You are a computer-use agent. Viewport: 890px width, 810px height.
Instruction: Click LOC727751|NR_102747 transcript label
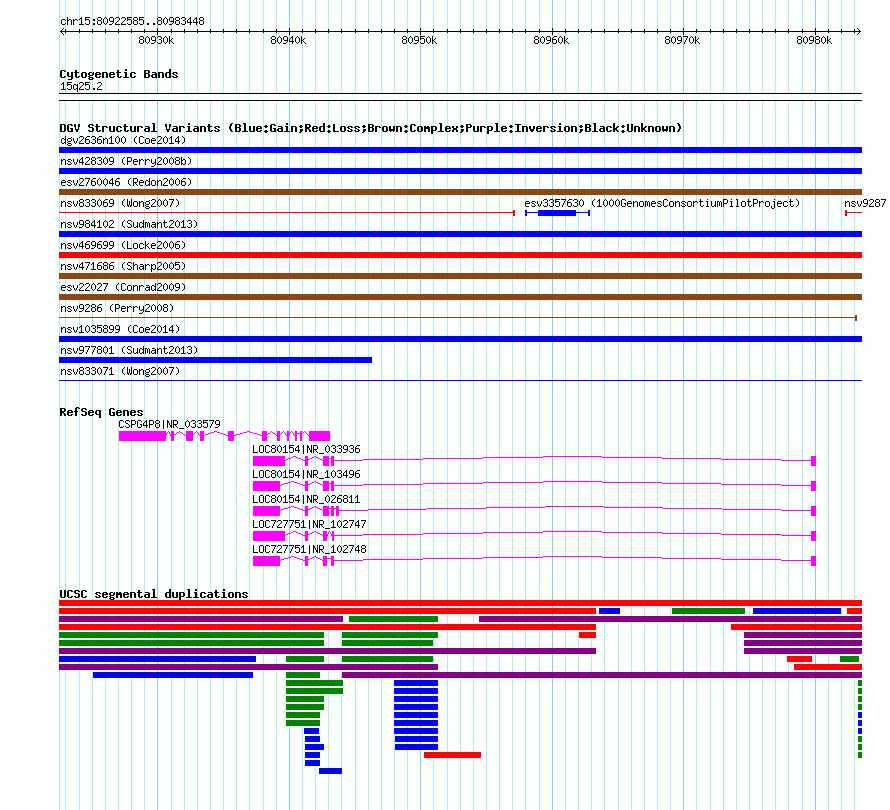point(309,524)
